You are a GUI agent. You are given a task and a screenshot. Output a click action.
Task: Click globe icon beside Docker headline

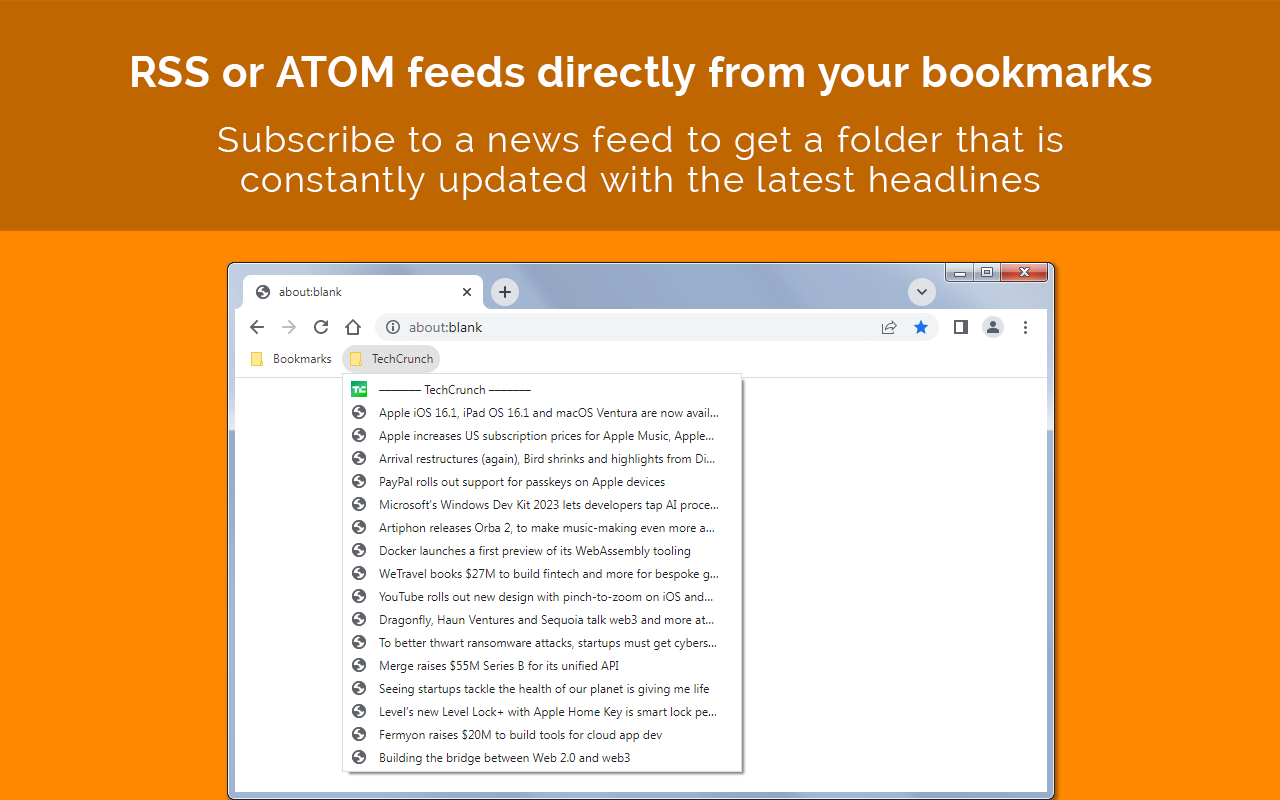tap(359, 551)
